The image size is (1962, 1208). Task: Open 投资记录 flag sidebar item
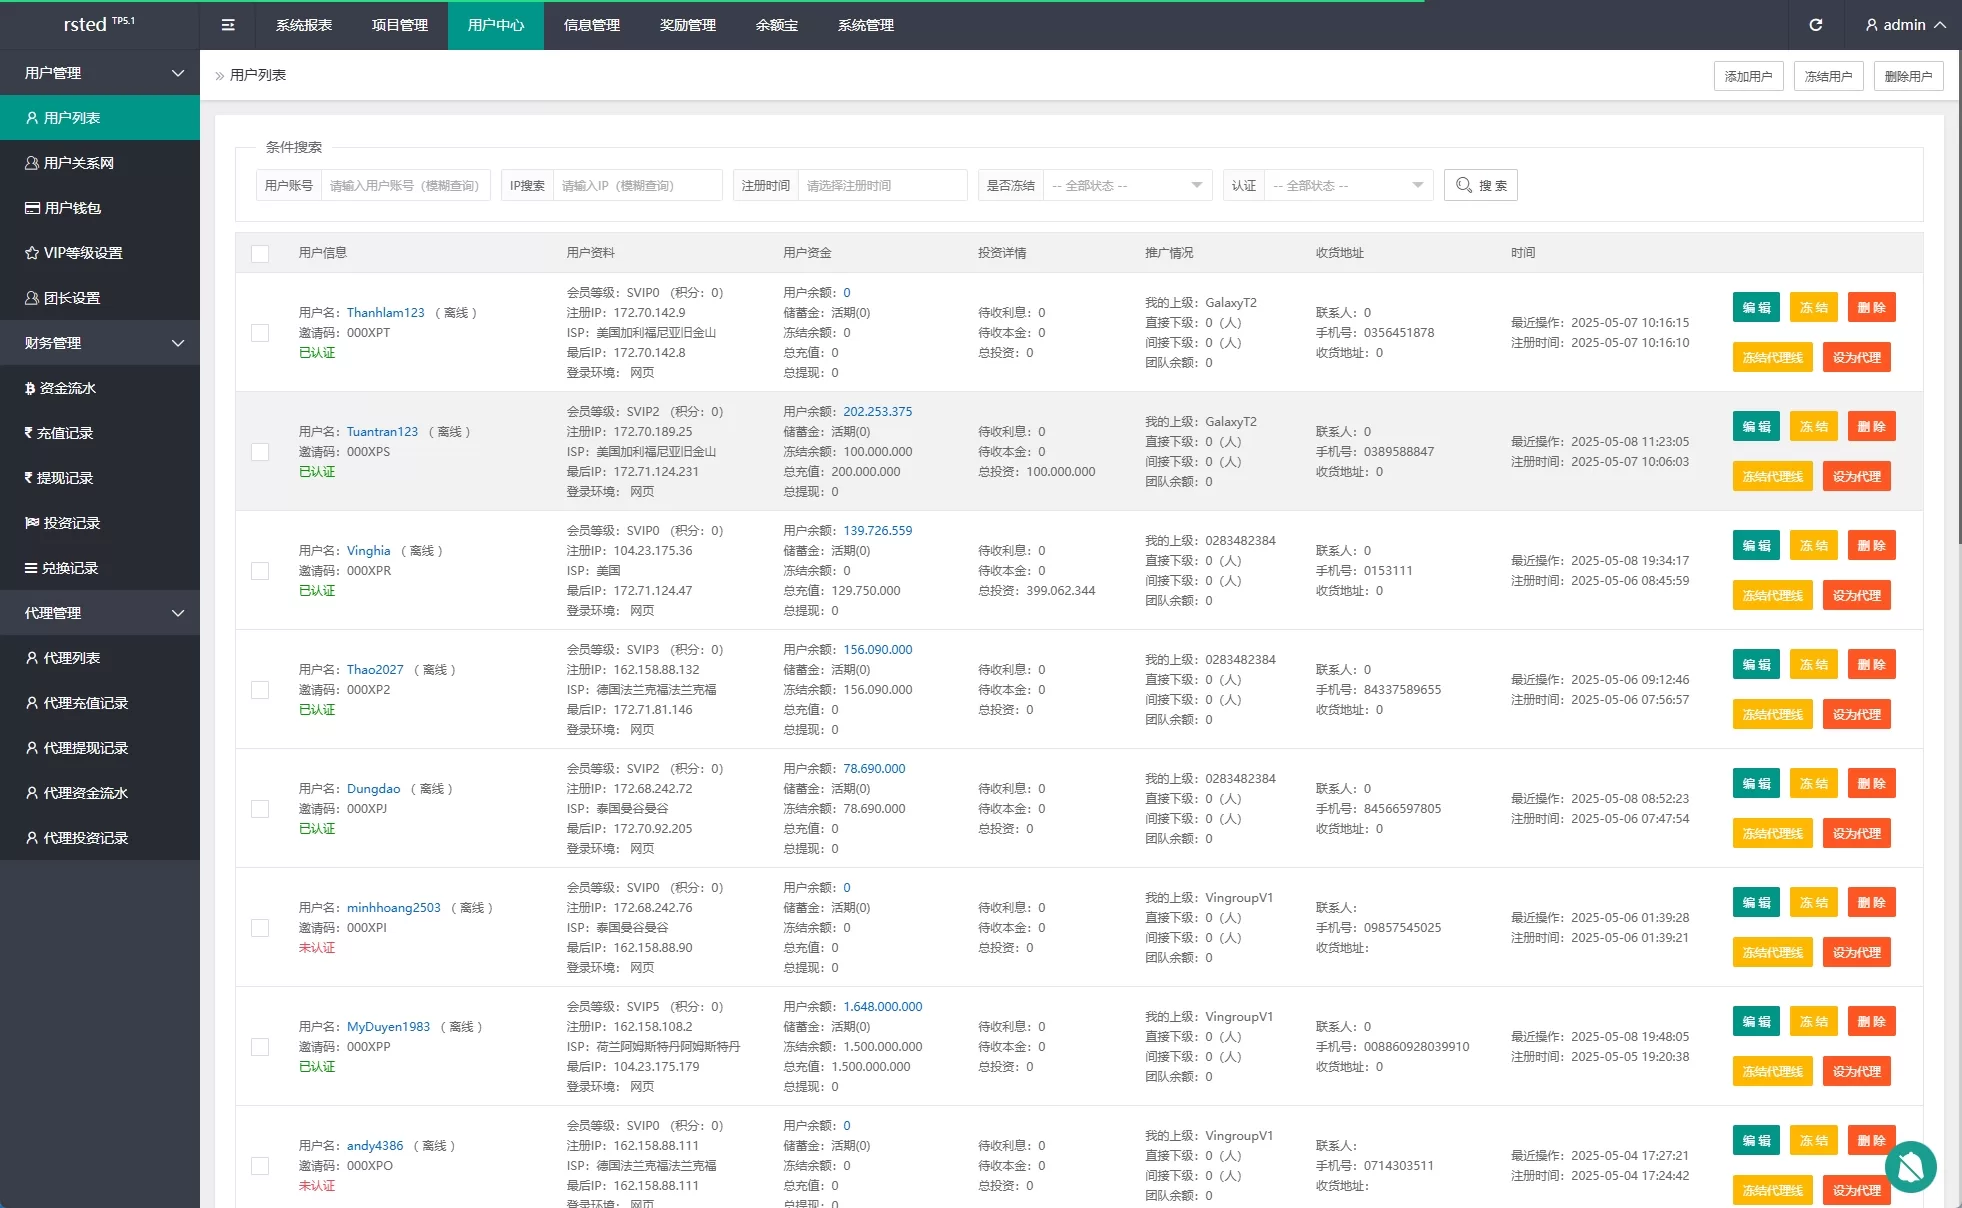point(71,523)
